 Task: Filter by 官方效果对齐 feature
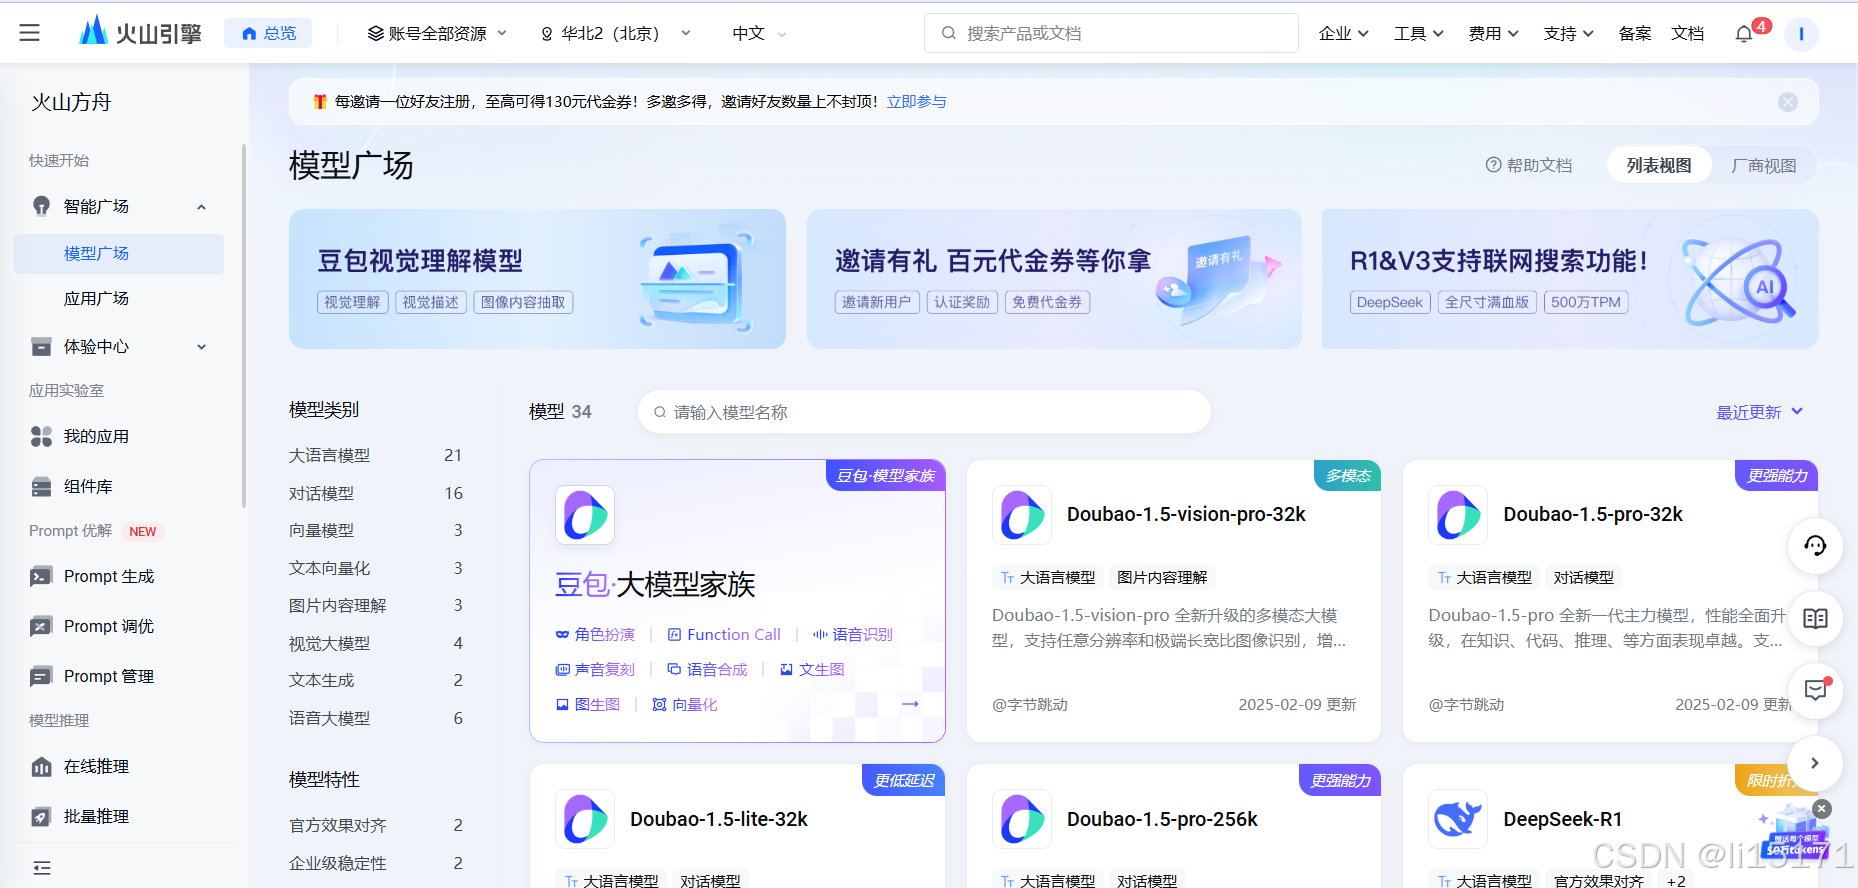click(376, 825)
